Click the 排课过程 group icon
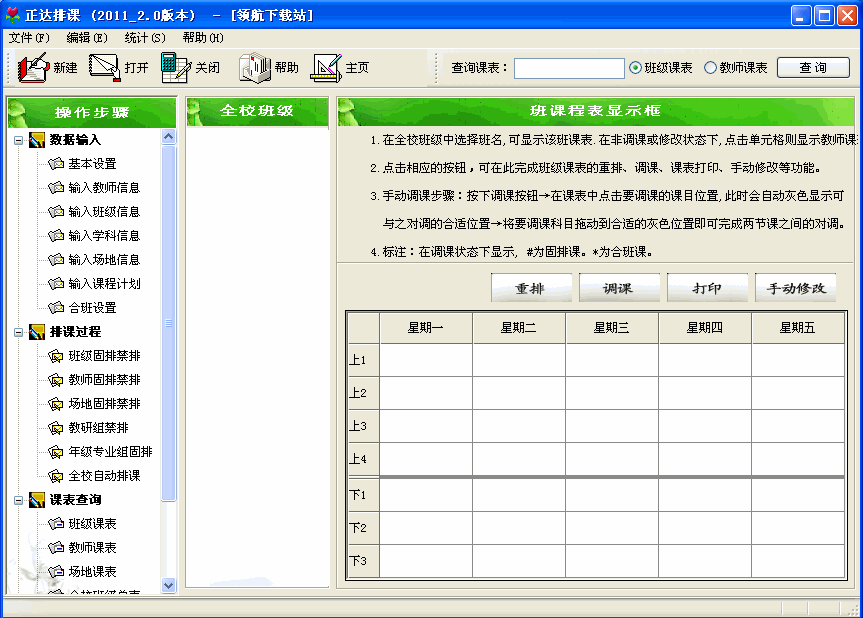863x618 pixels. tap(37, 332)
